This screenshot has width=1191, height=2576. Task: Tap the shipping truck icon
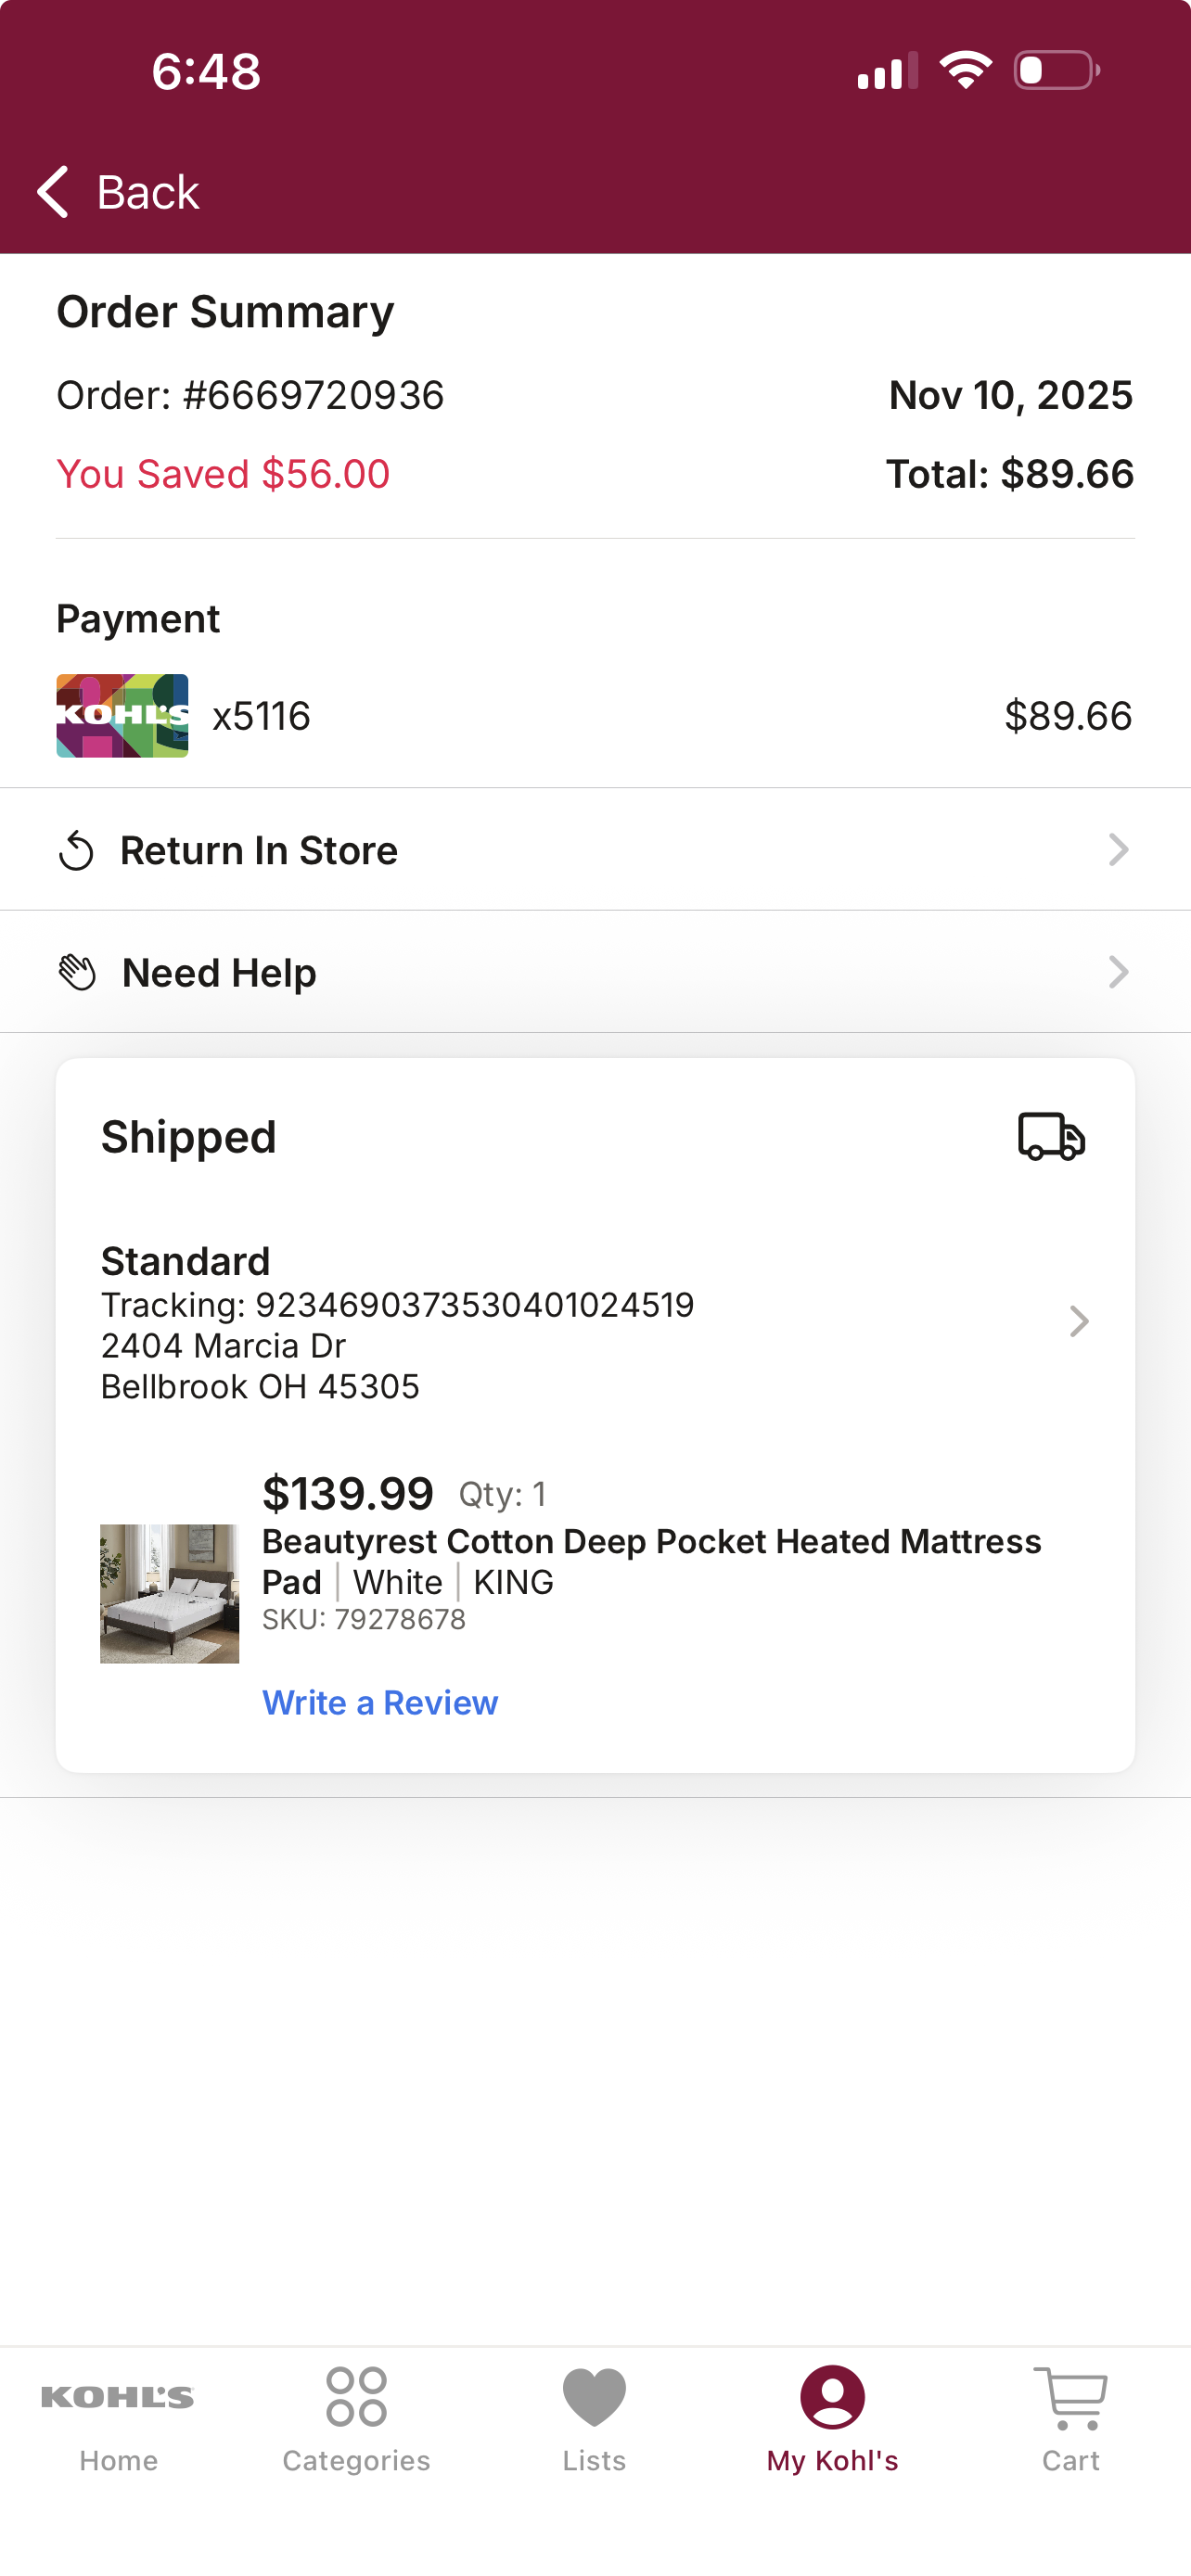(x=1051, y=1137)
